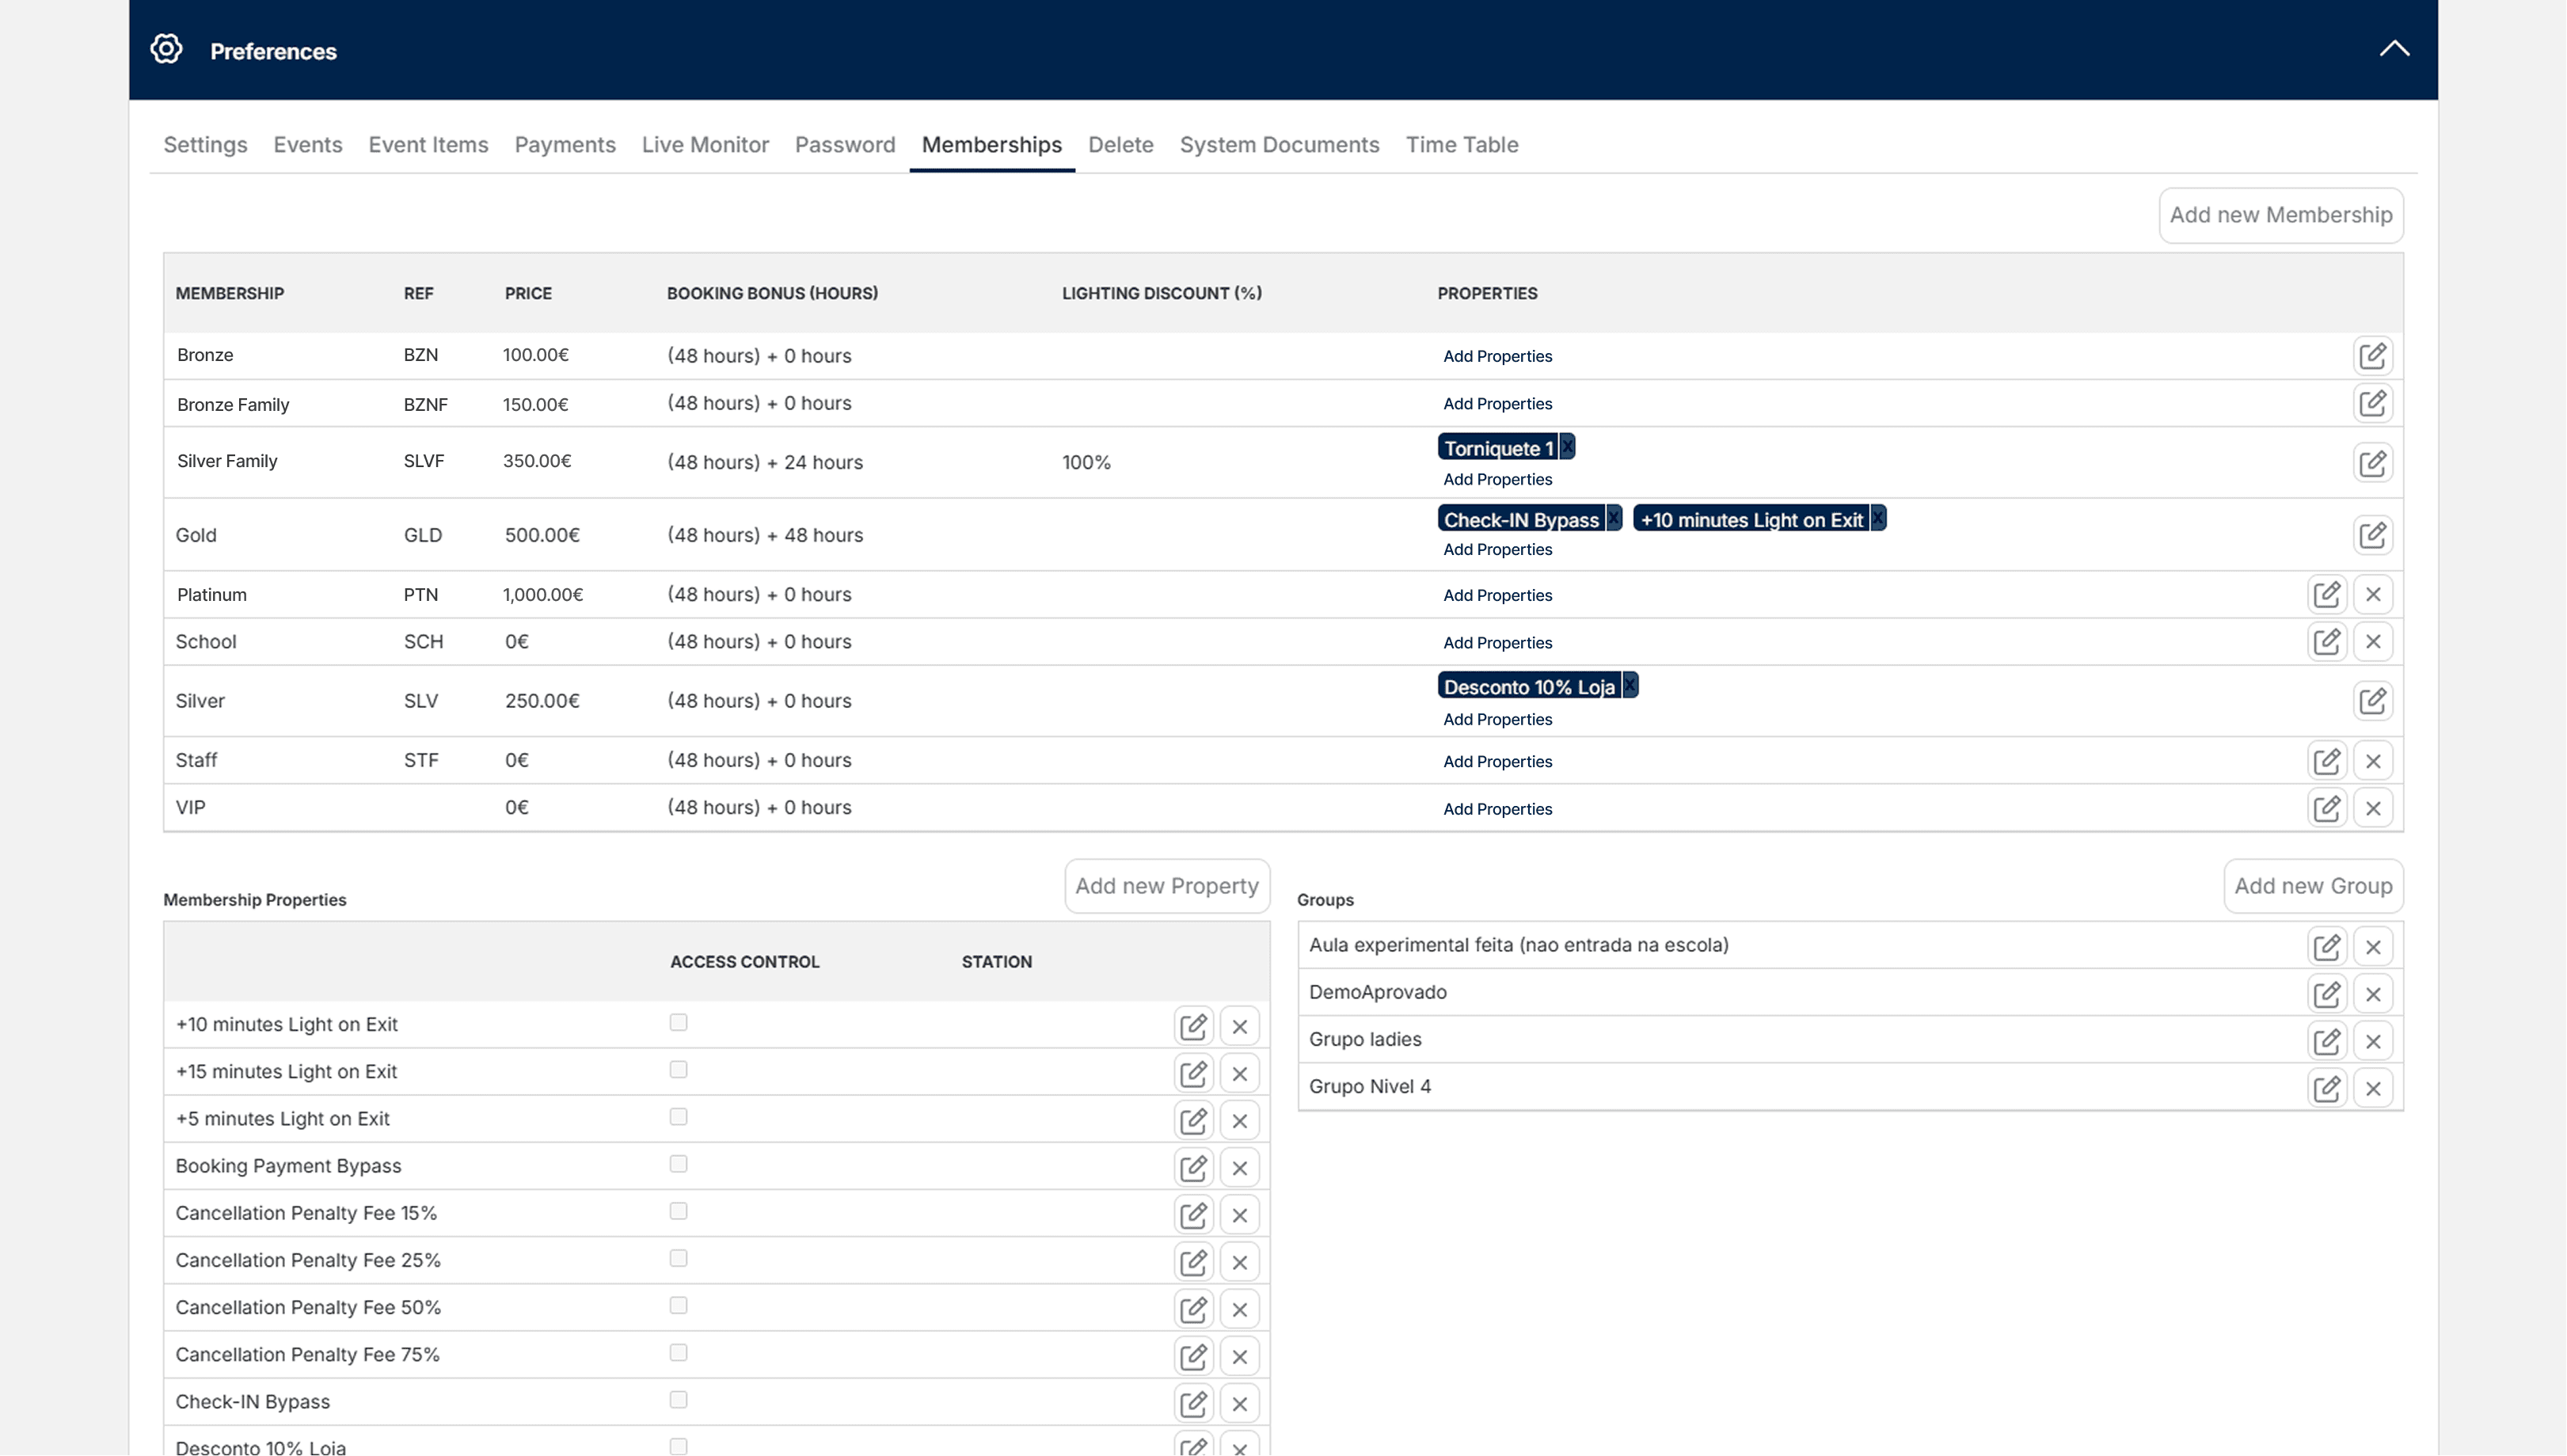This screenshot has height=1456, width=2567.
Task: Click Add new Property button
Action: click(x=1166, y=886)
